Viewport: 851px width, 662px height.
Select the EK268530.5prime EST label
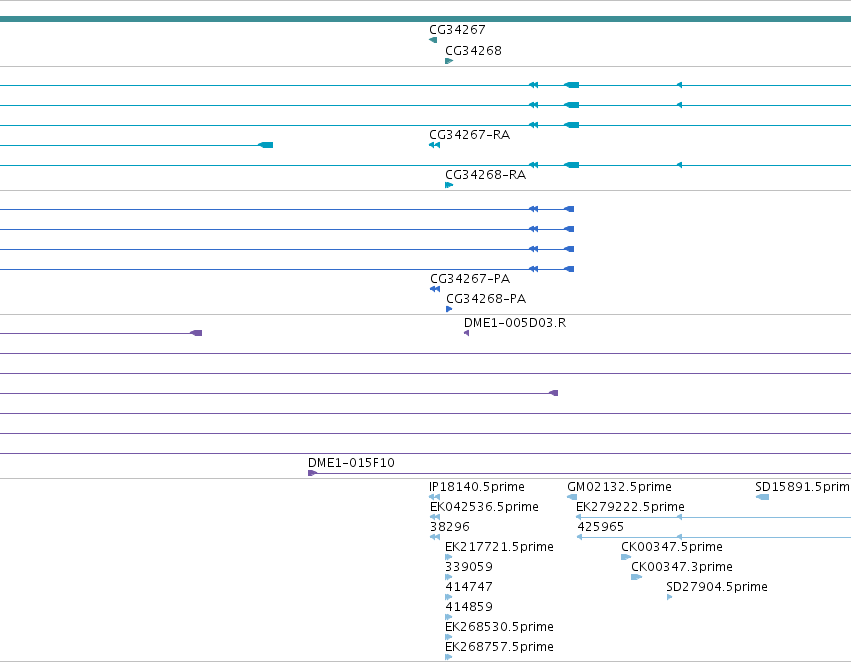coord(499,627)
